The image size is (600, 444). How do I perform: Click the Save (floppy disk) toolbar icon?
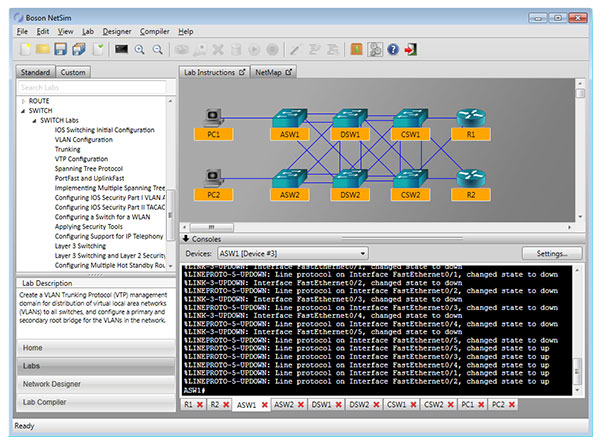point(60,49)
